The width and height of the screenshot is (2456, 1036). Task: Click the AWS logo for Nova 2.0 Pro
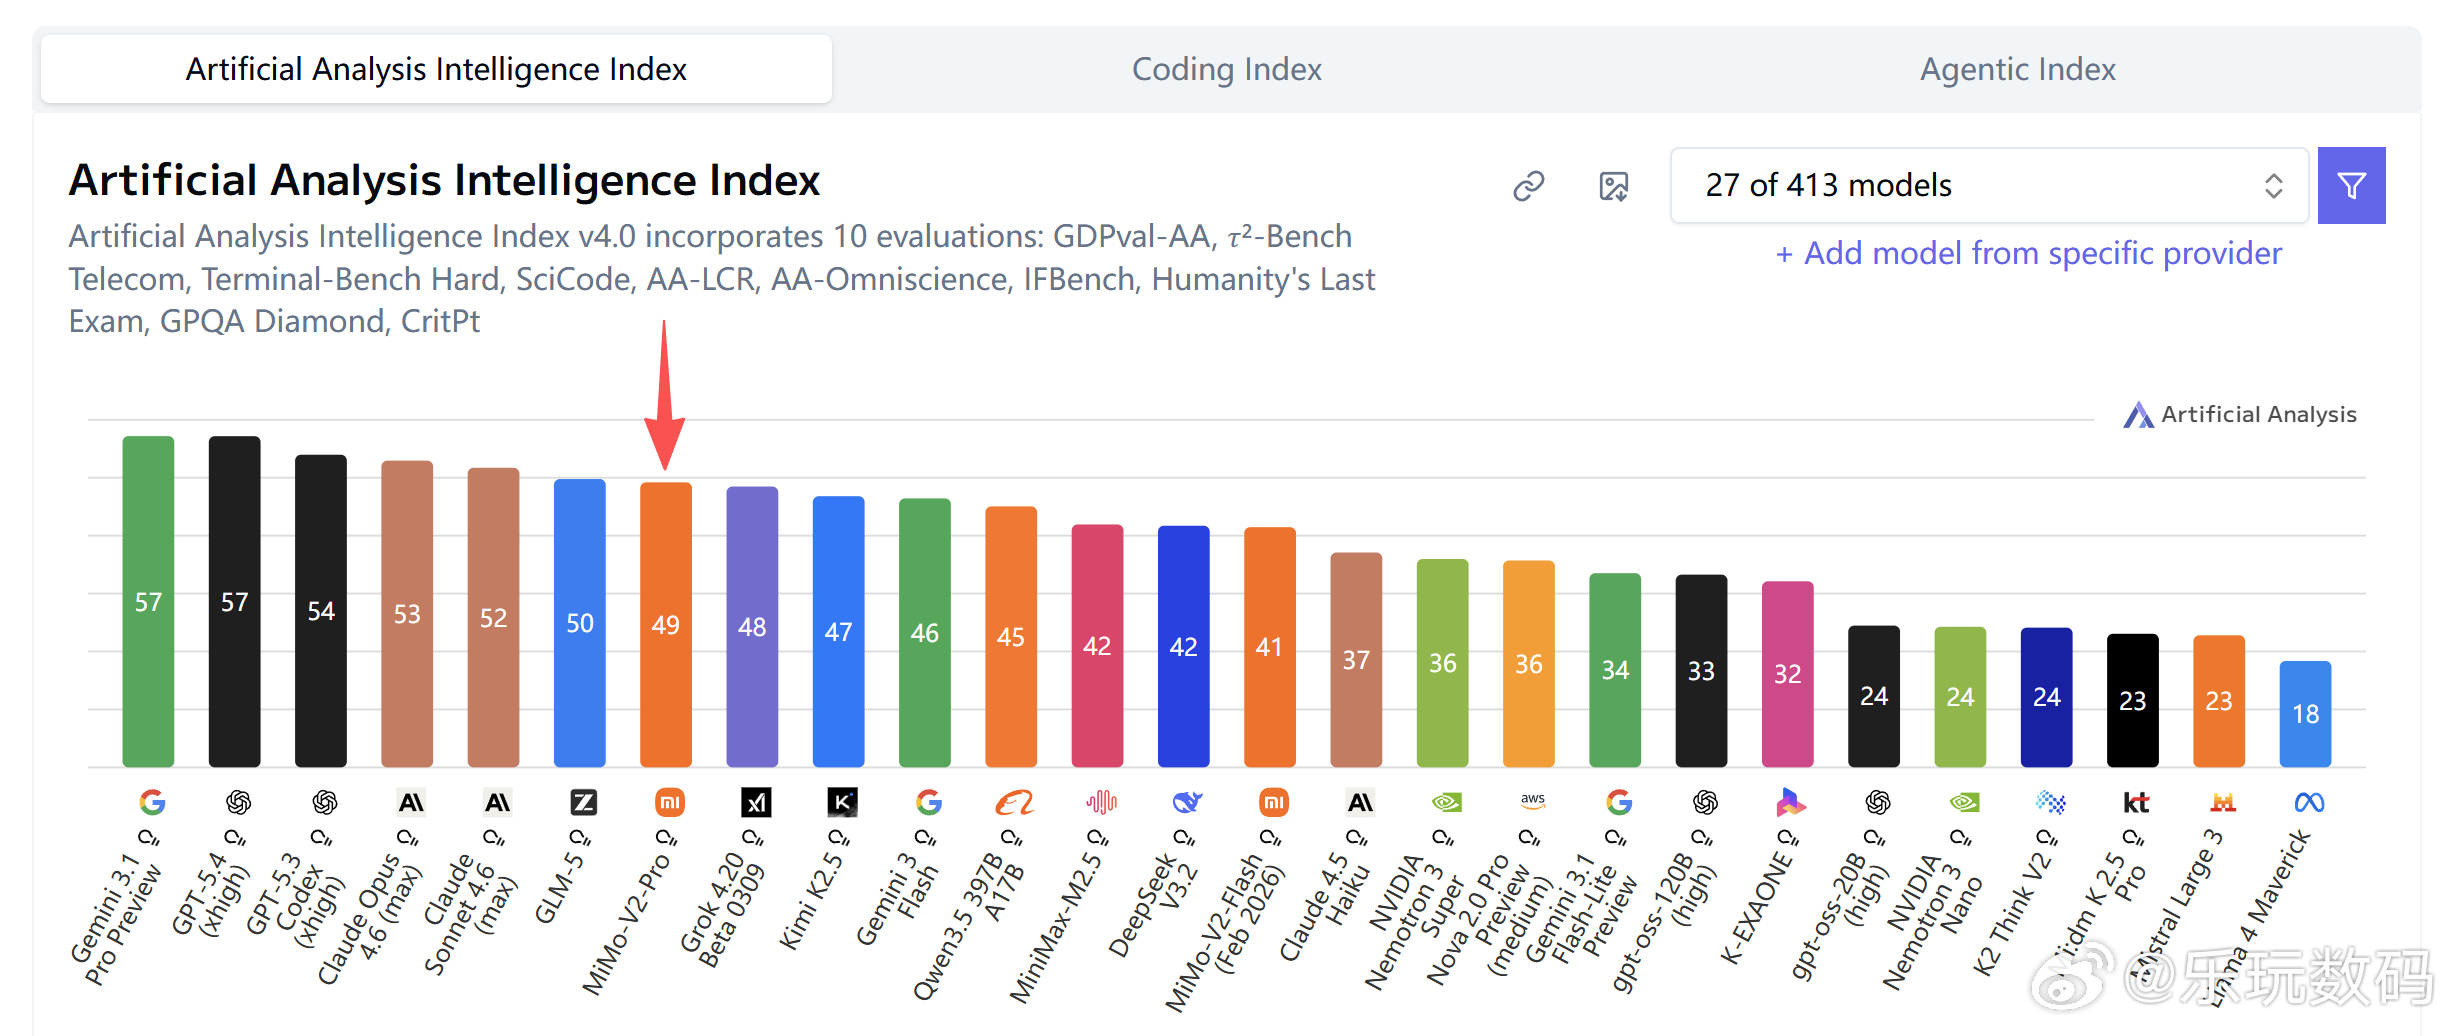tap(1532, 802)
